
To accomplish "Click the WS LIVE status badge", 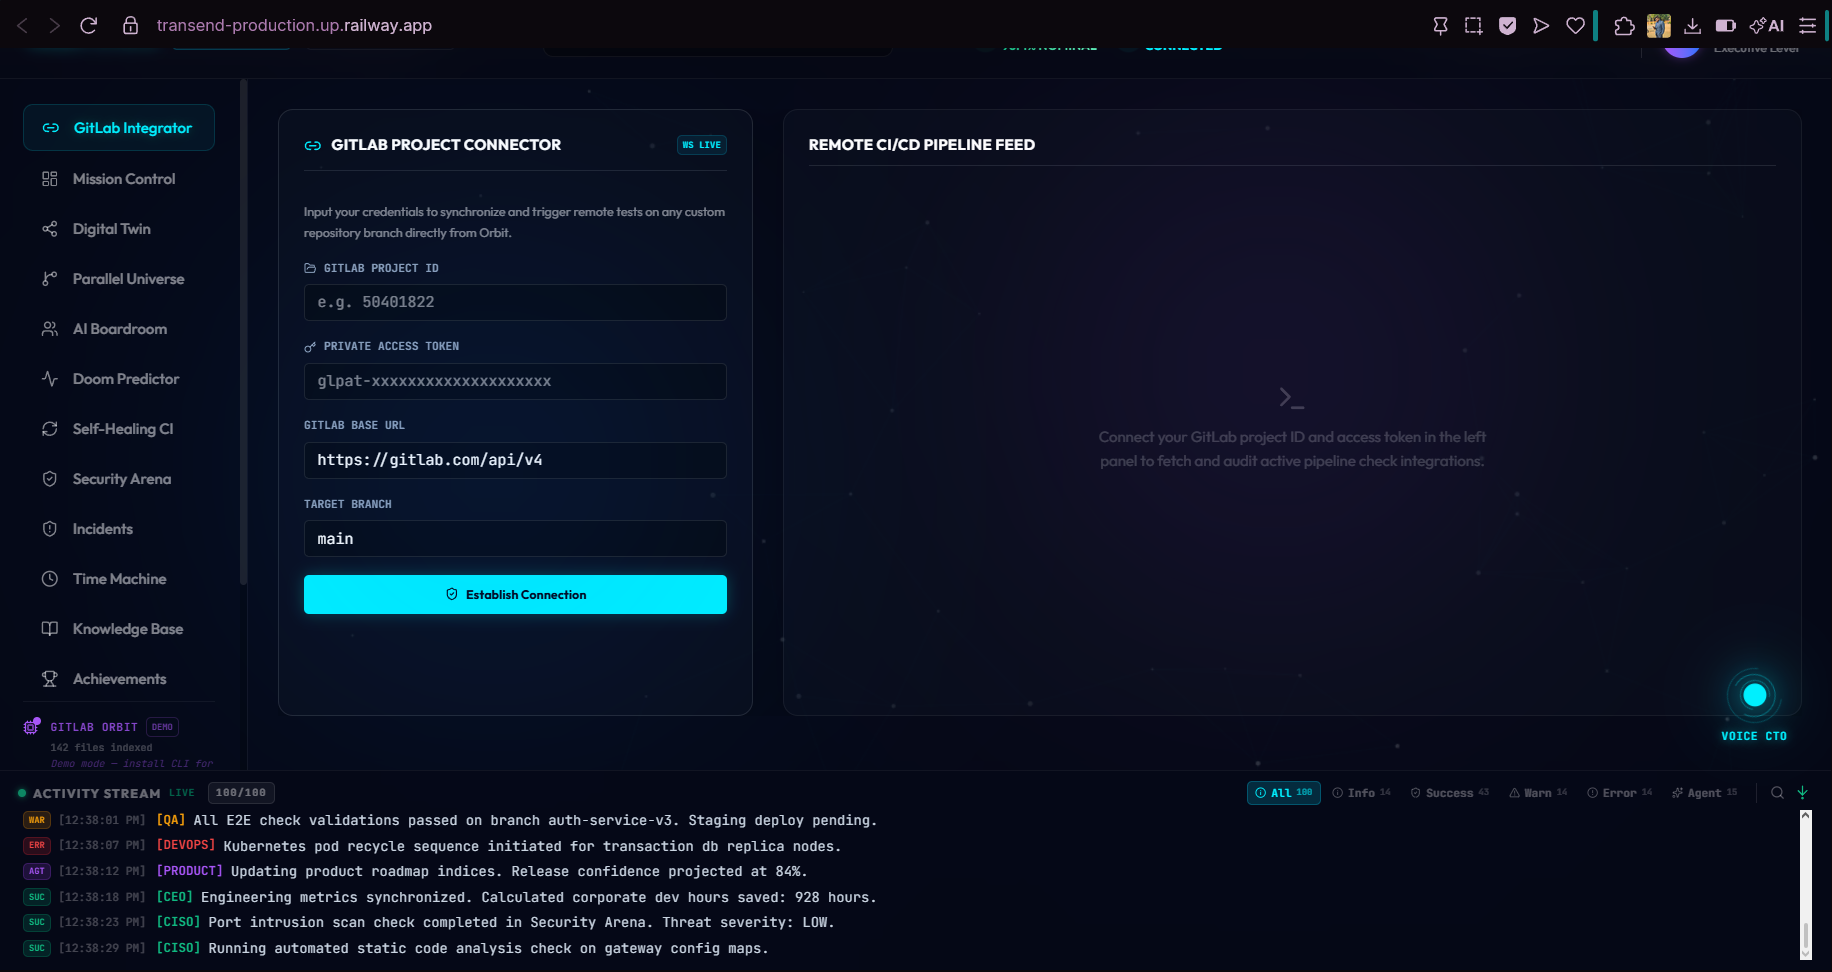I will 702,145.
